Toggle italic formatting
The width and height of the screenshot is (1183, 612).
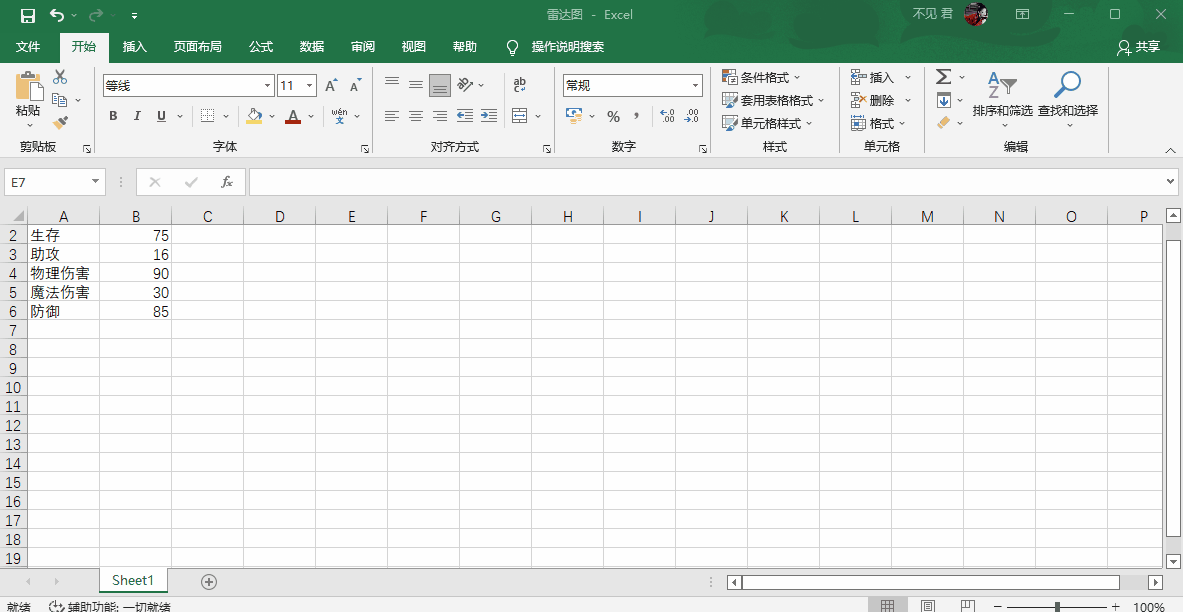click(137, 116)
